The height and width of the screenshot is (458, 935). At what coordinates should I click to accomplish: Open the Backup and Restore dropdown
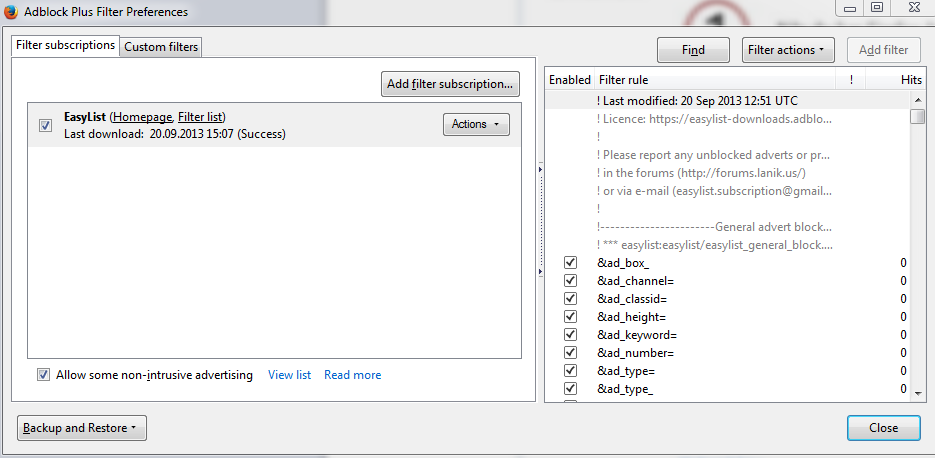pos(82,428)
